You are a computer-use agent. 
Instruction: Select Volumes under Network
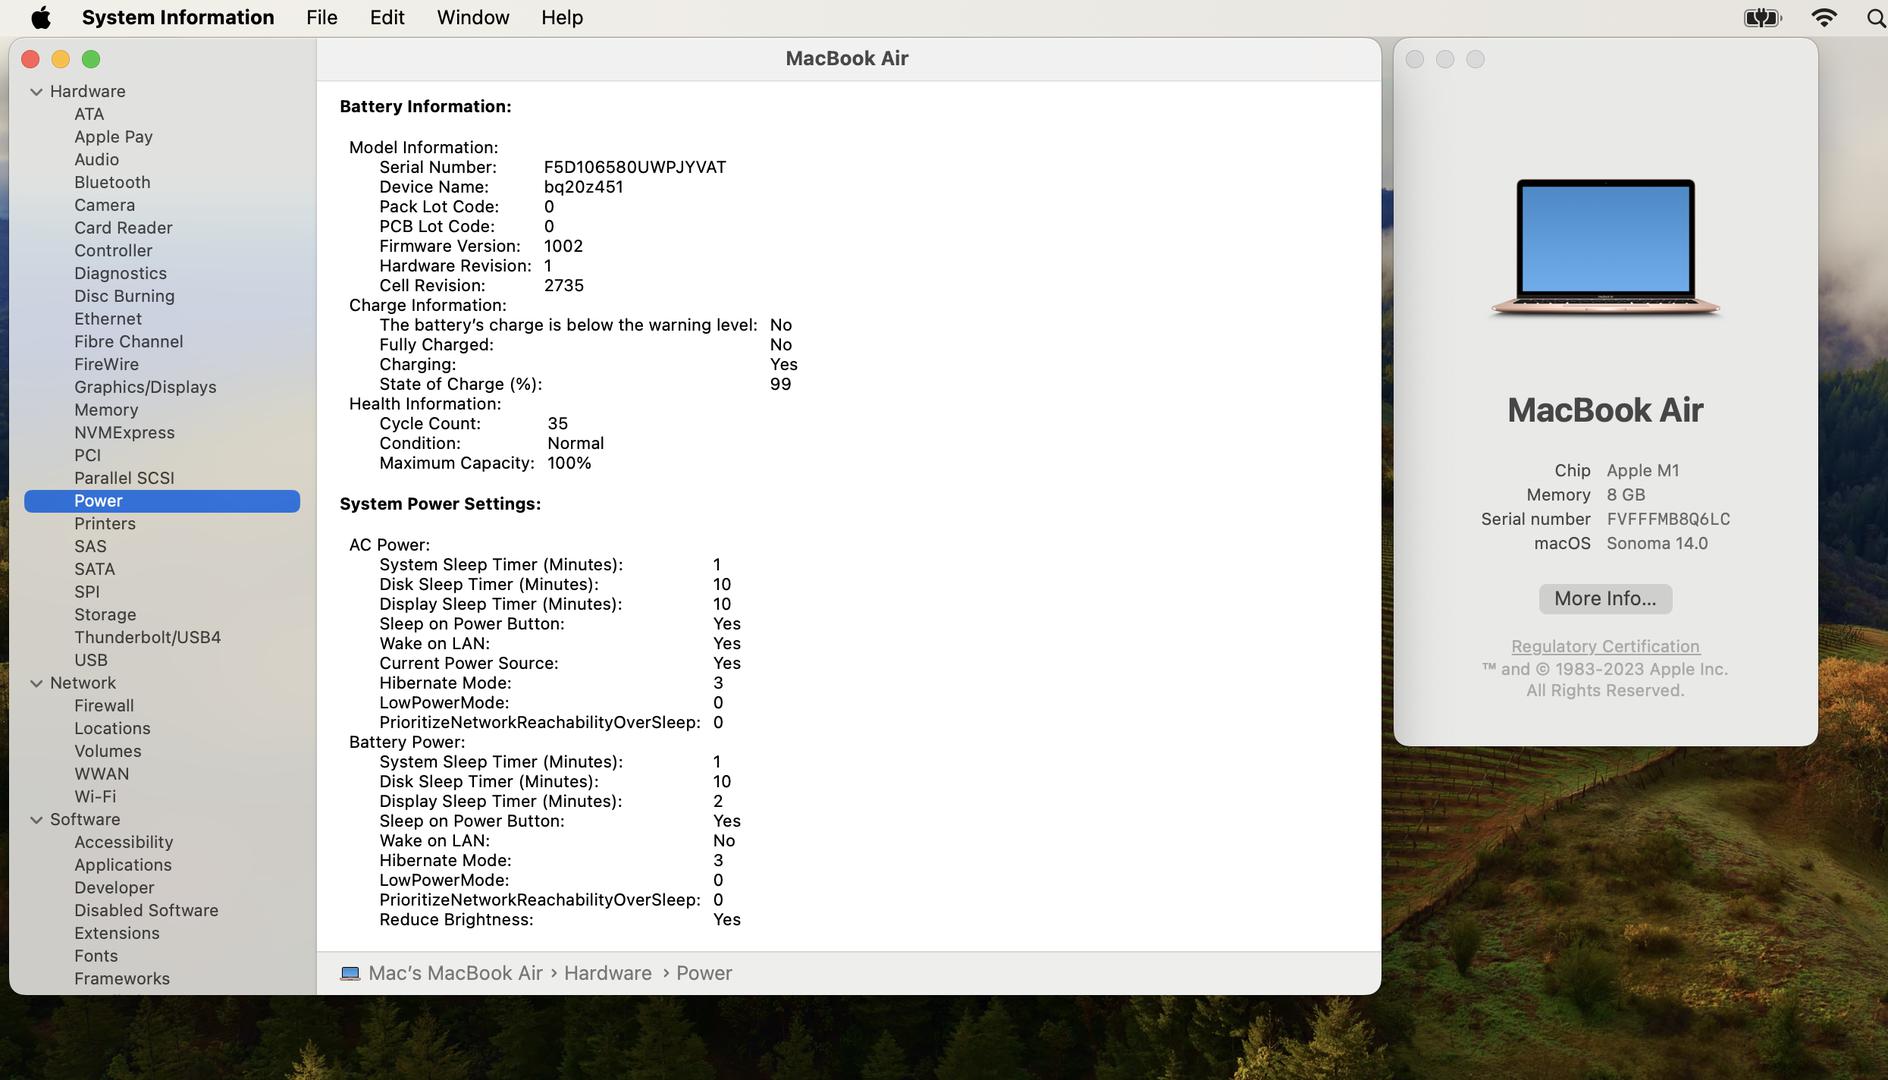107,751
